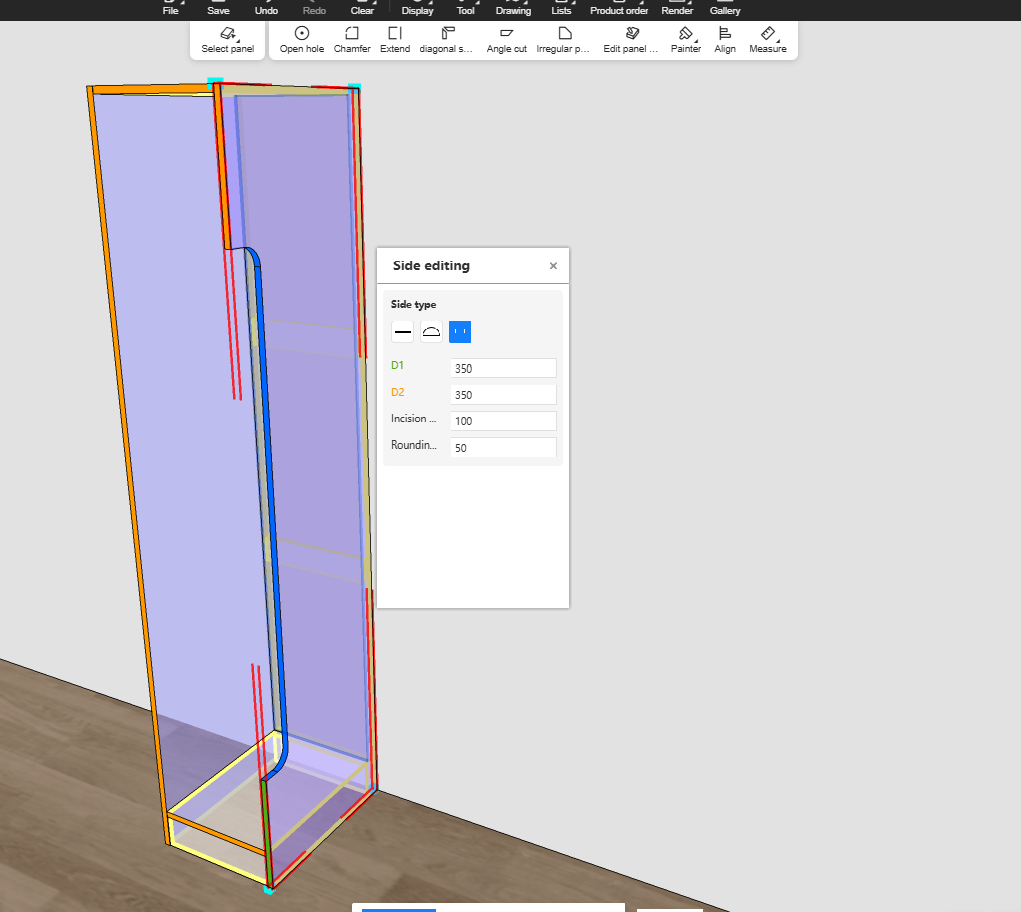Open the Gallery menu
Viewport: 1021px width, 912px height.
tap(725, 9)
